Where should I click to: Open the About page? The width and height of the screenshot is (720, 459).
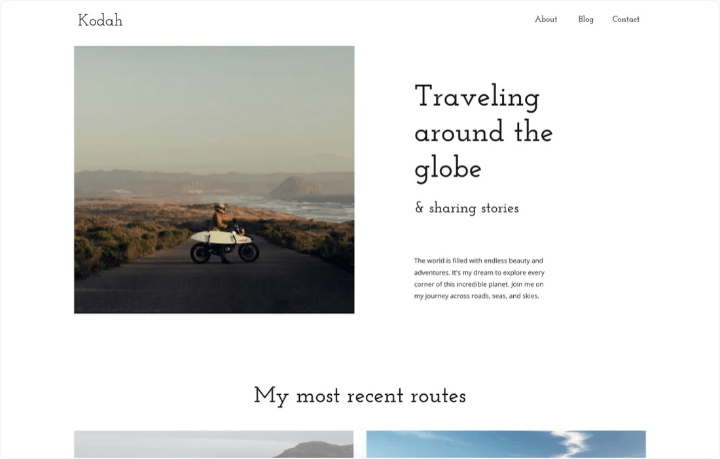coord(545,19)
